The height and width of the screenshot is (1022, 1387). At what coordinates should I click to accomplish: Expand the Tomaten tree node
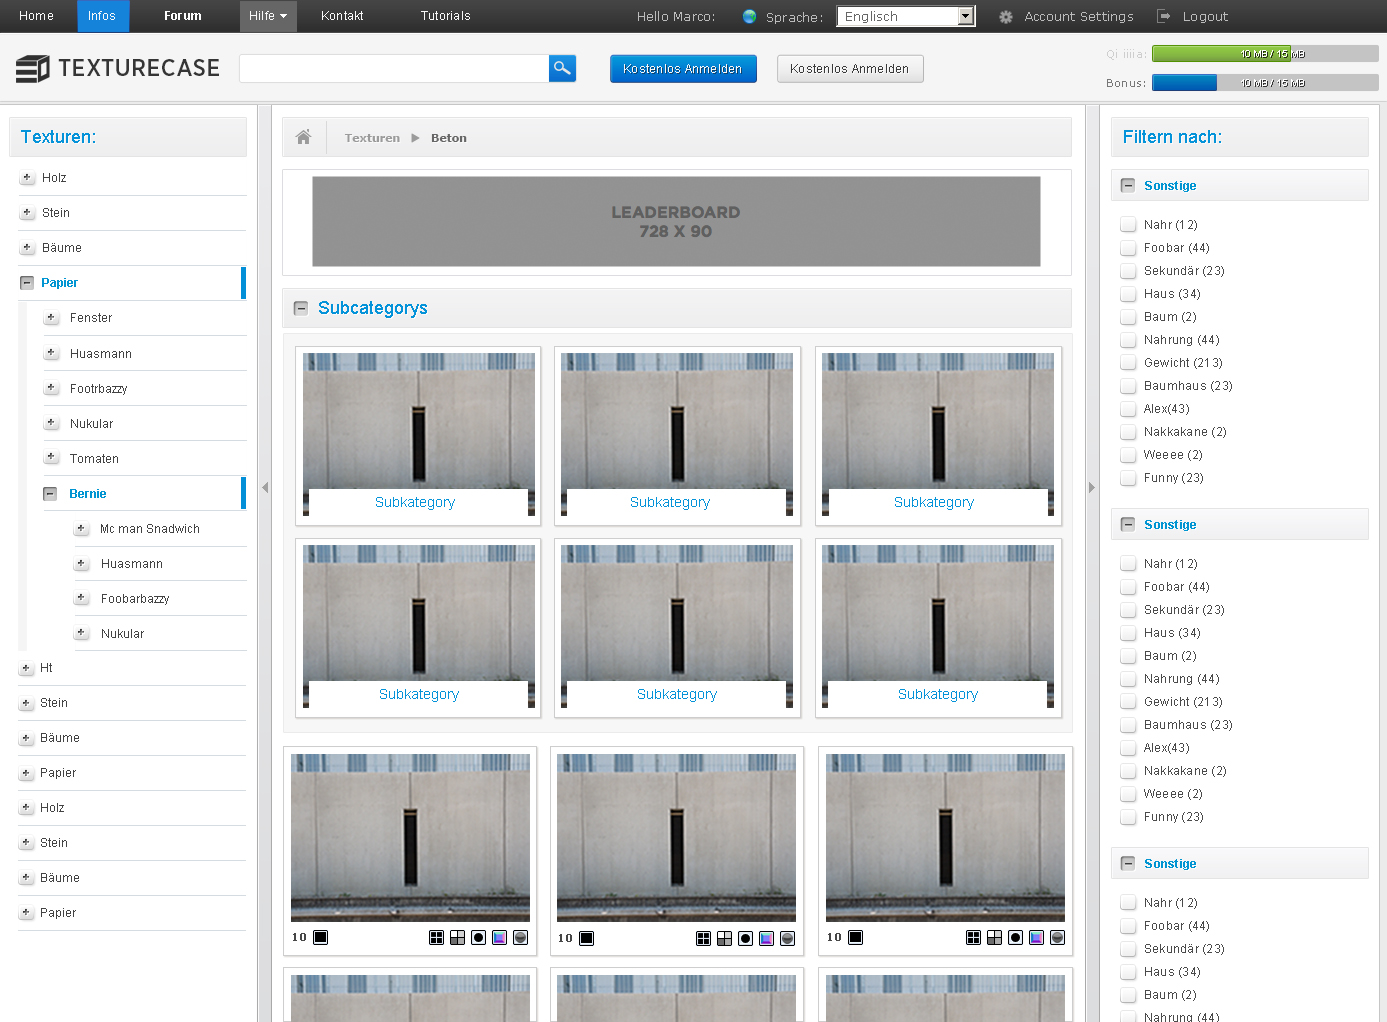click(51, 458)
